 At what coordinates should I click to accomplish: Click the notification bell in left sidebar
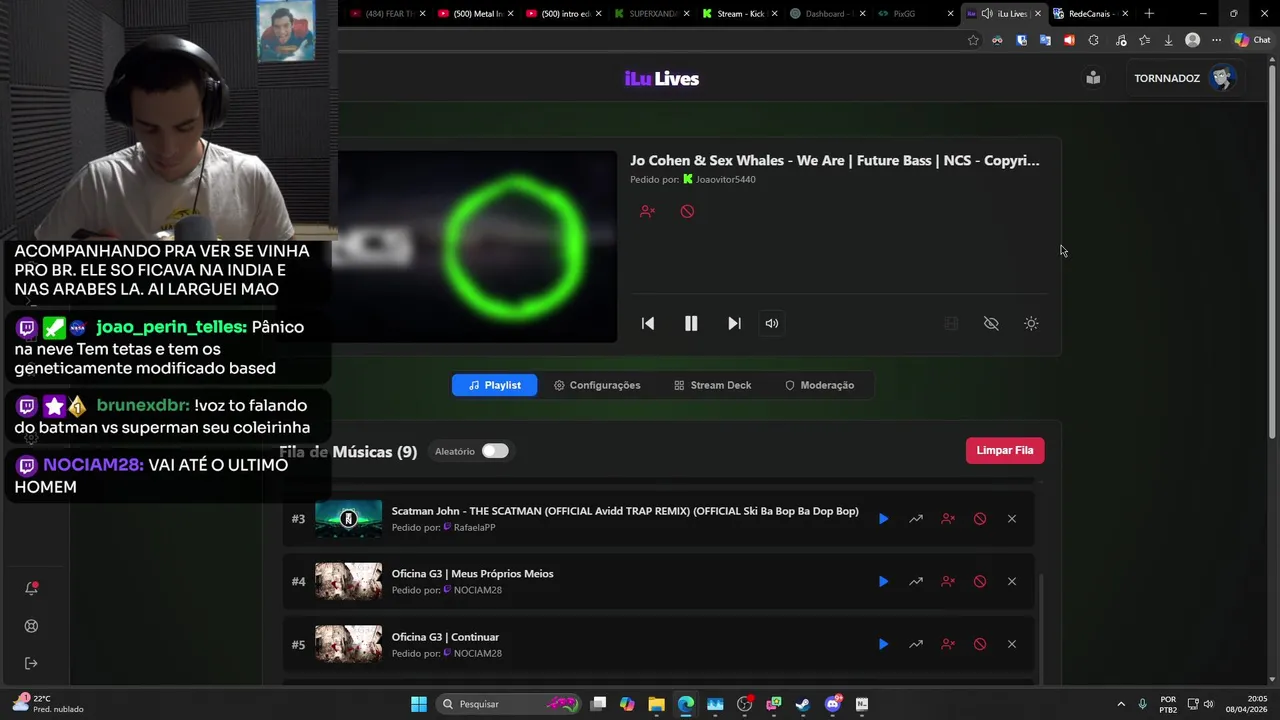[31, 588]
